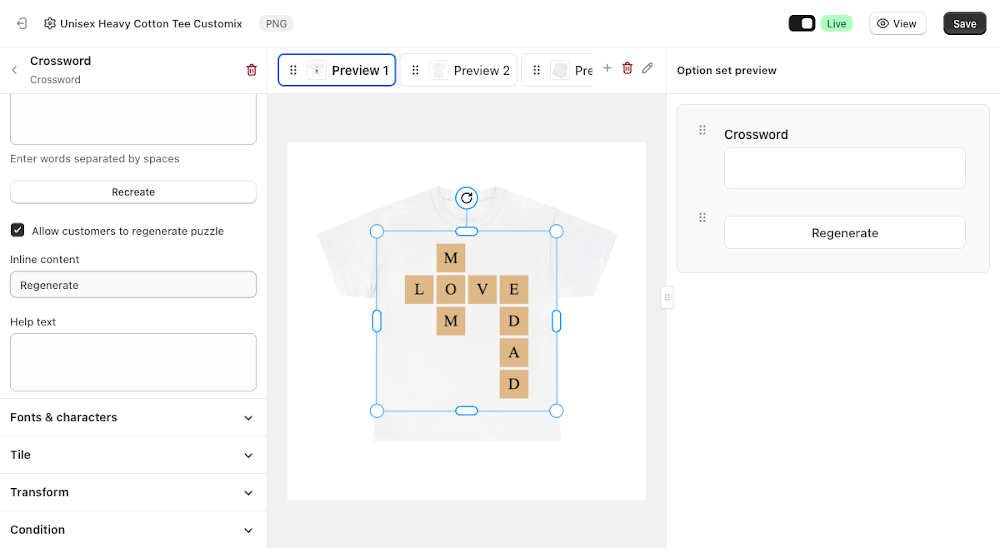Click the letter A tile on shirt
The image size is (1000, 548).
pyautogui.click(x=514, y=352)
